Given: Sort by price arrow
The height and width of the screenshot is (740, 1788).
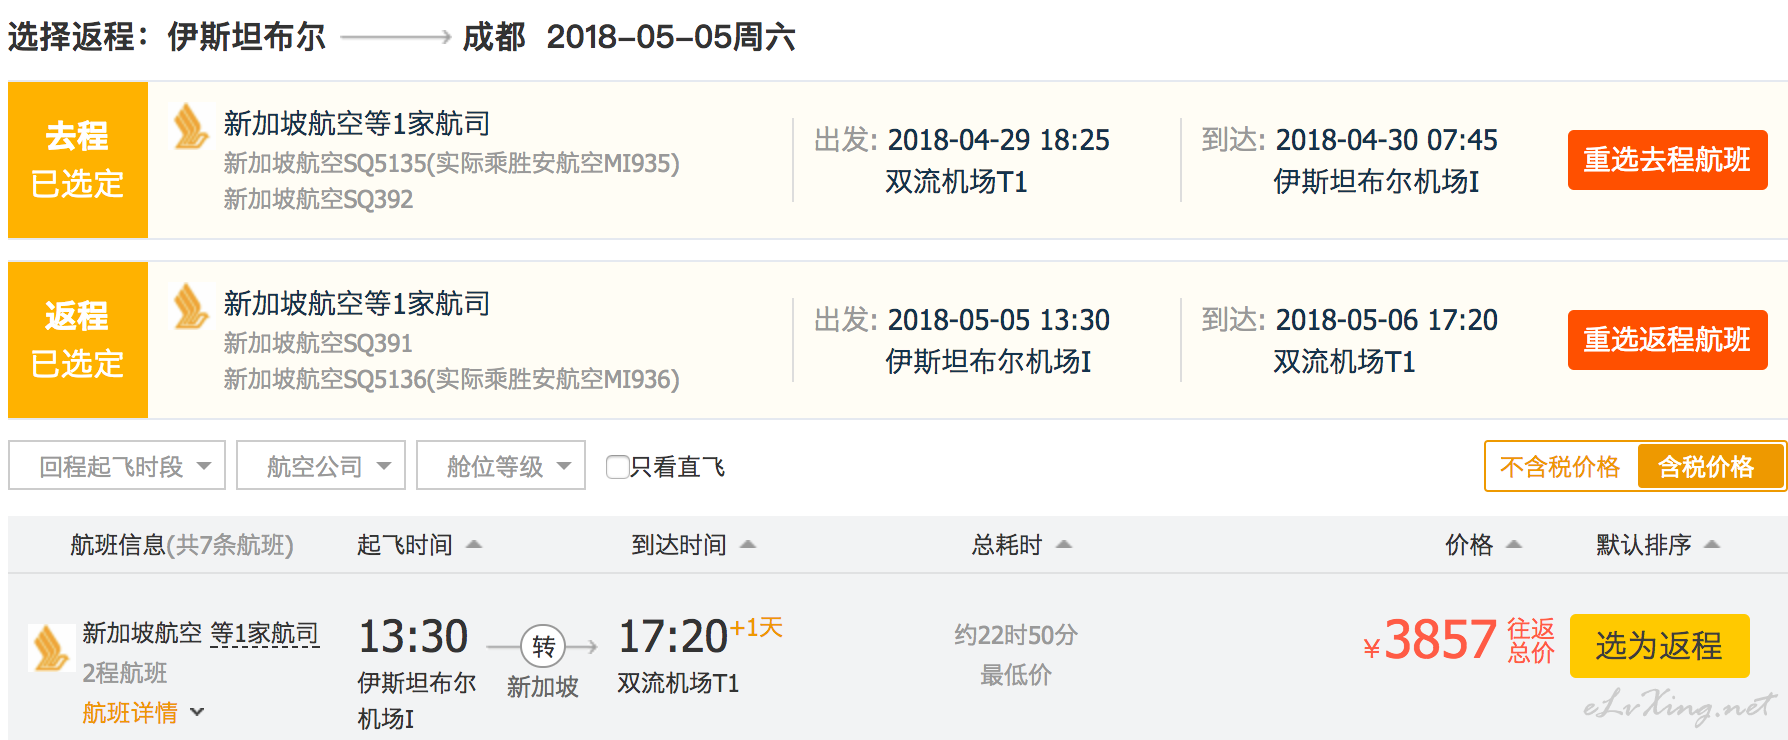Looking at the screenshot, I should pyautogui.click(x=1514, y=545).
